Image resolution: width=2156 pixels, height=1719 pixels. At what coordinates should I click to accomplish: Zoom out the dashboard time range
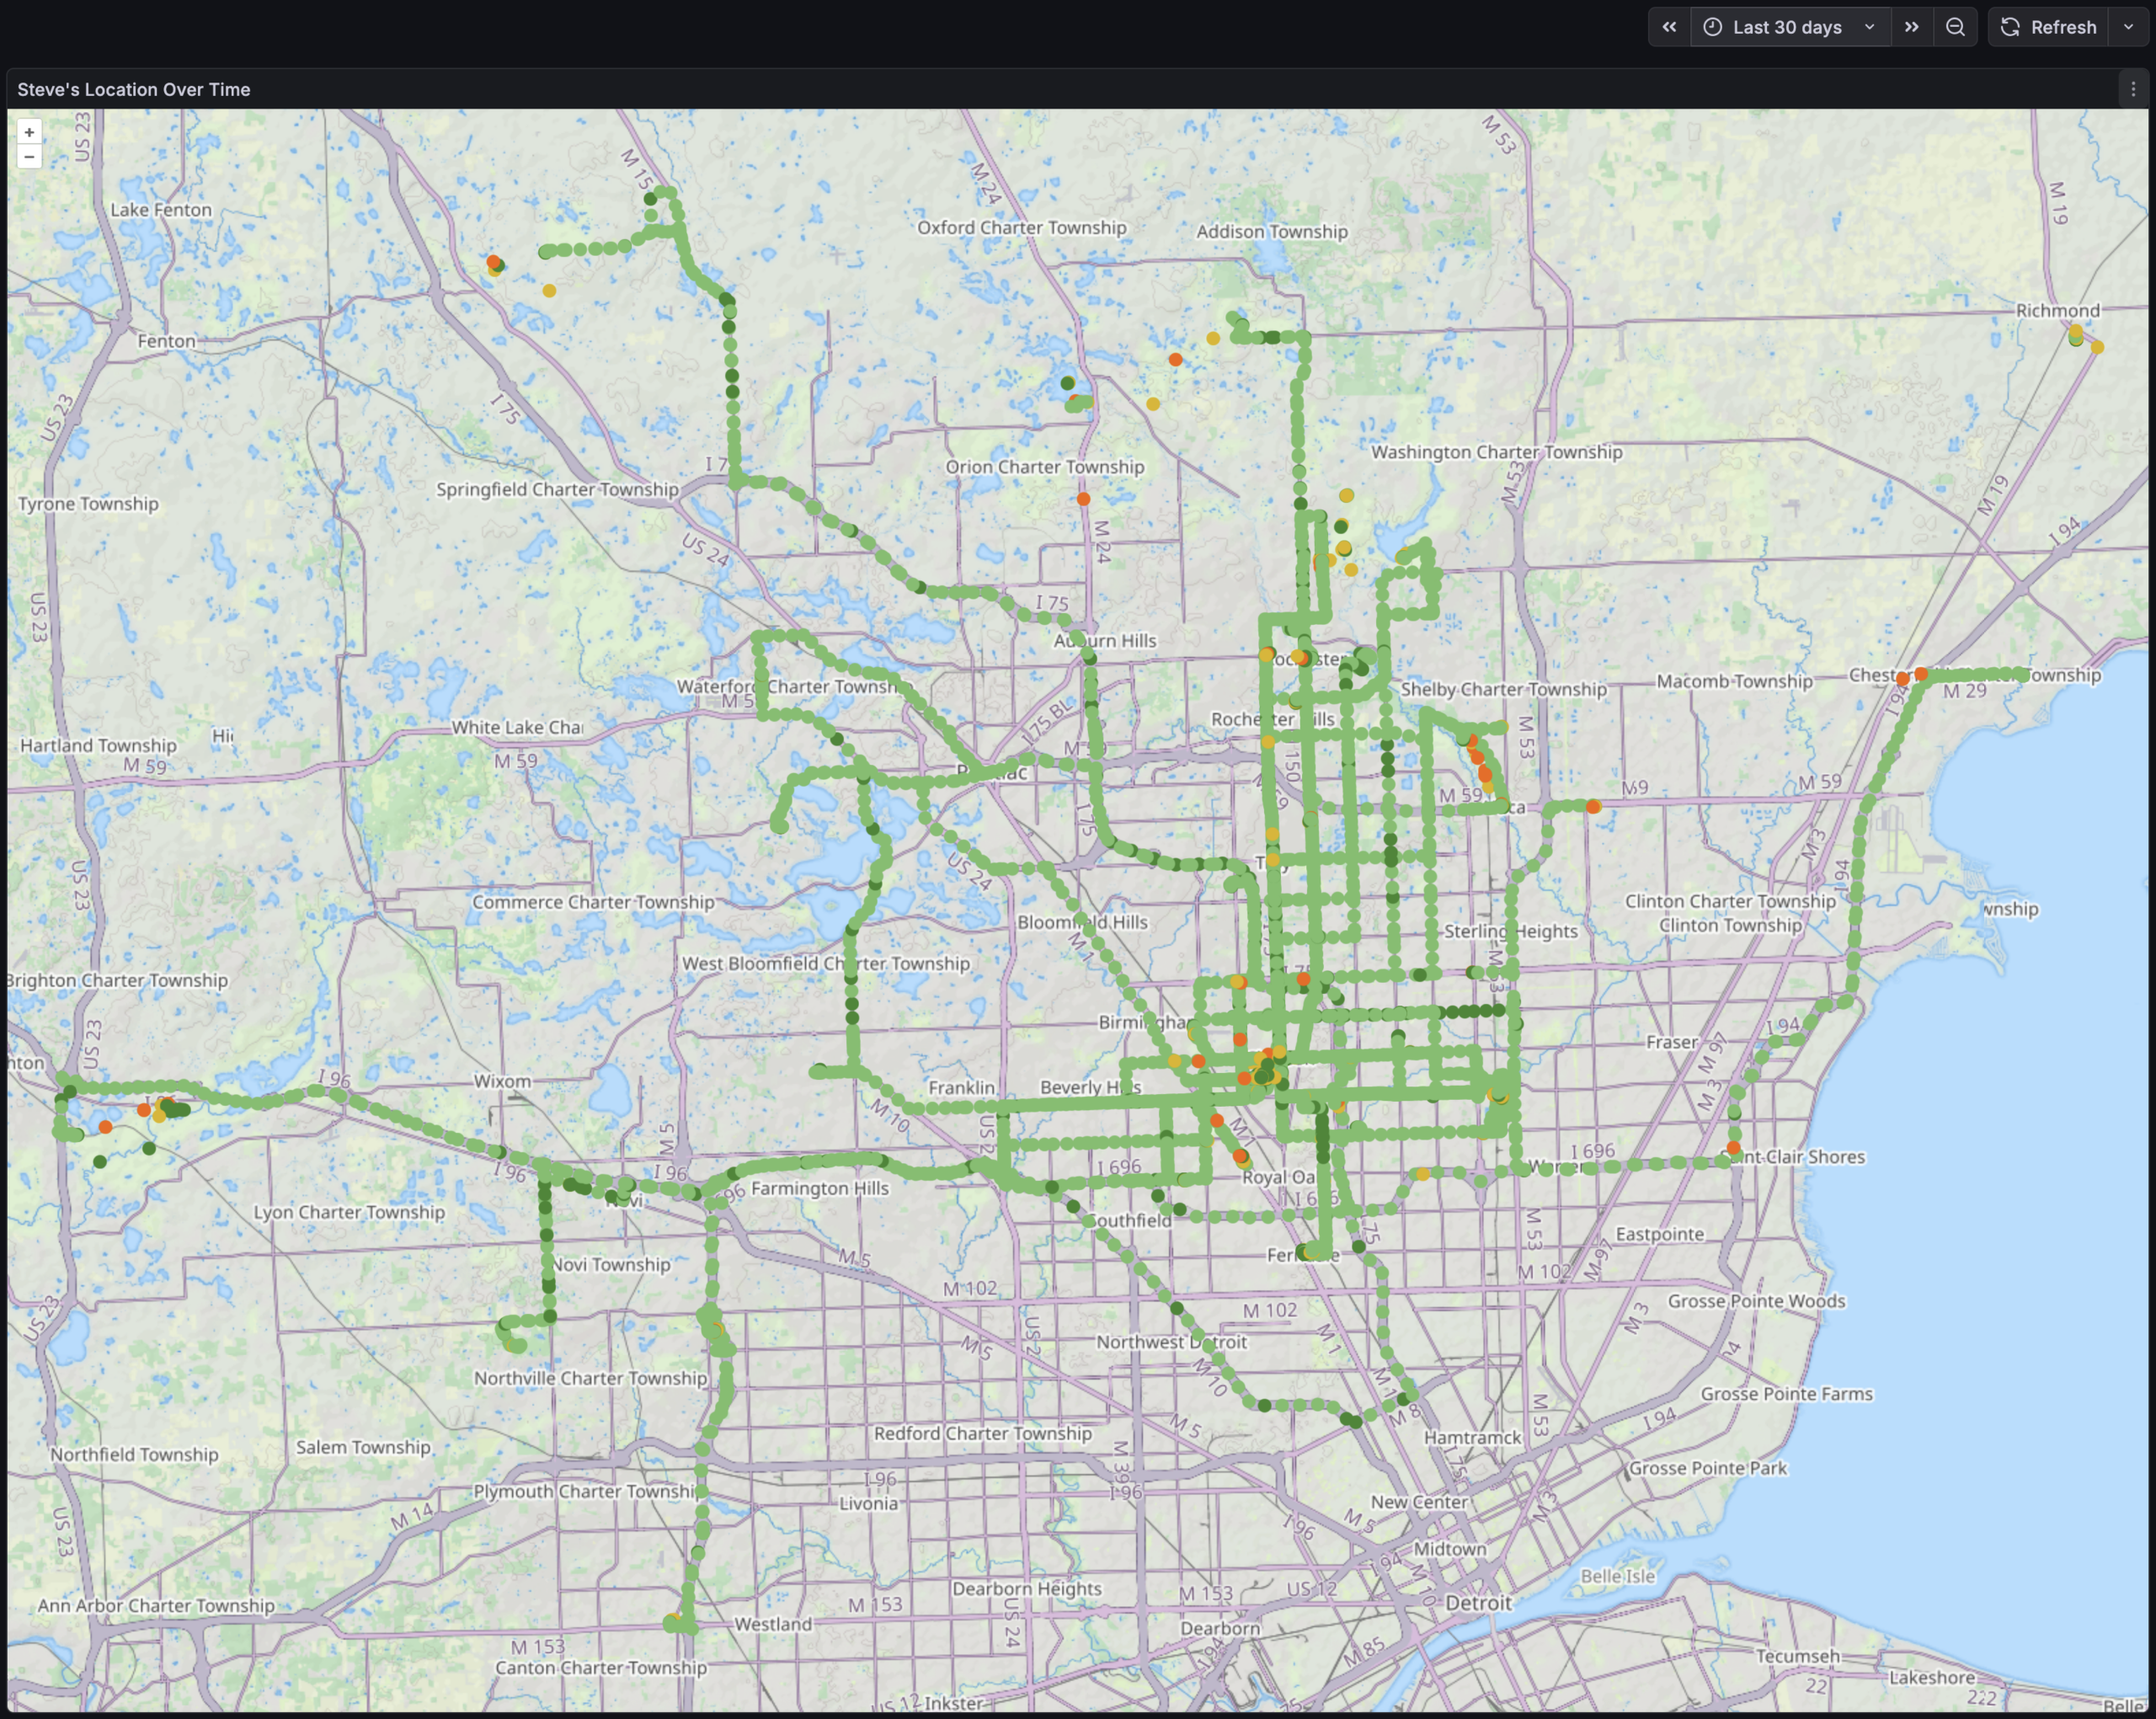[1955, 27]
